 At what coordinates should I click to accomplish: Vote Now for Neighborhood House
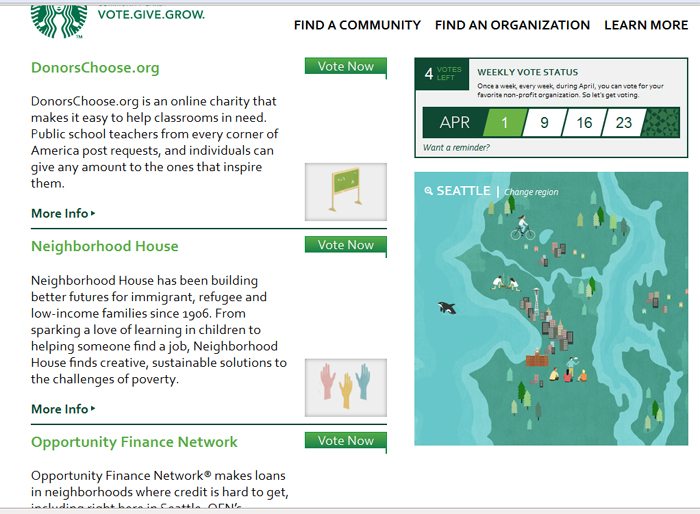(x=346, y=245)
